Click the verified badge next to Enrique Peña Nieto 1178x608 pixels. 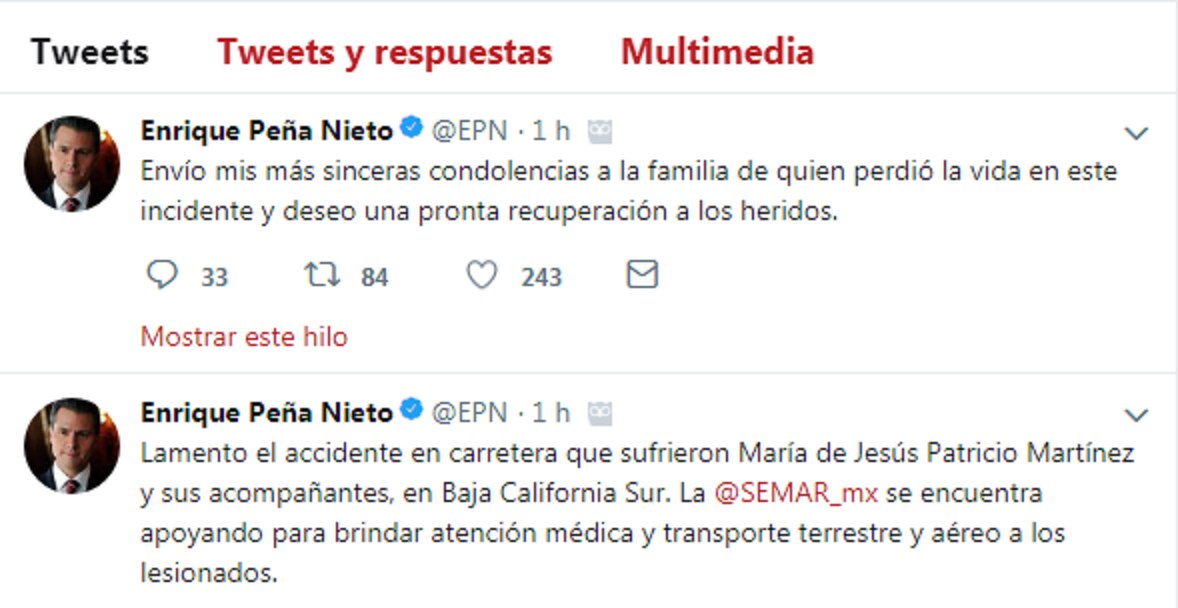[x=411, y=127]
